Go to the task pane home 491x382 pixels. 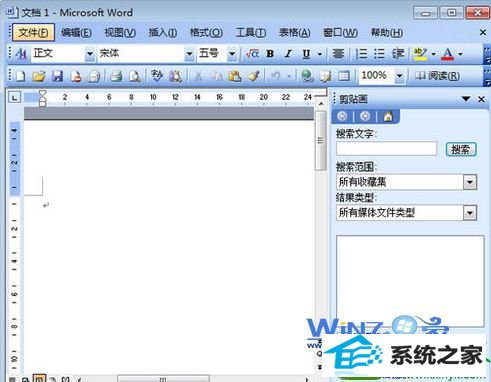click(388, 117)
